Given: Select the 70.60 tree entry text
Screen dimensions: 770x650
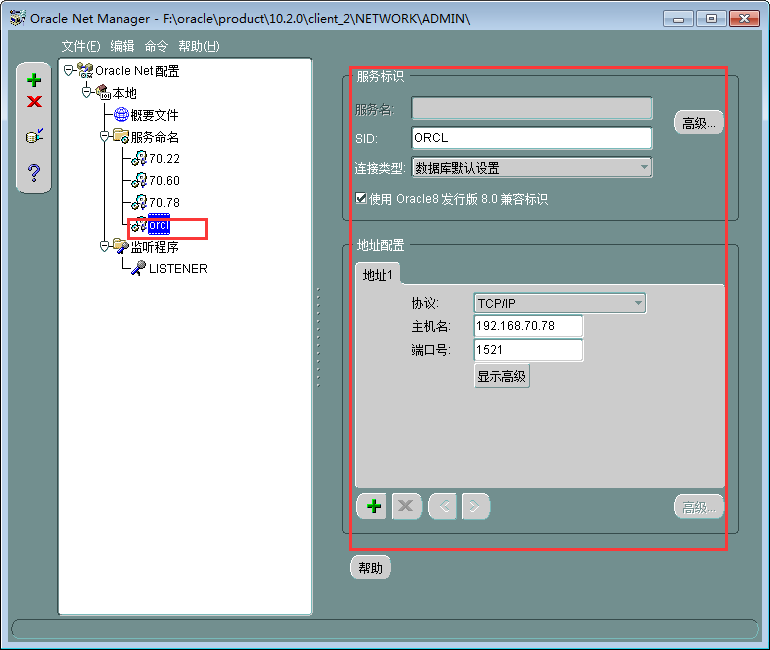Looking at the screenshot, I should pyautogui.click(x=165, y=181).
